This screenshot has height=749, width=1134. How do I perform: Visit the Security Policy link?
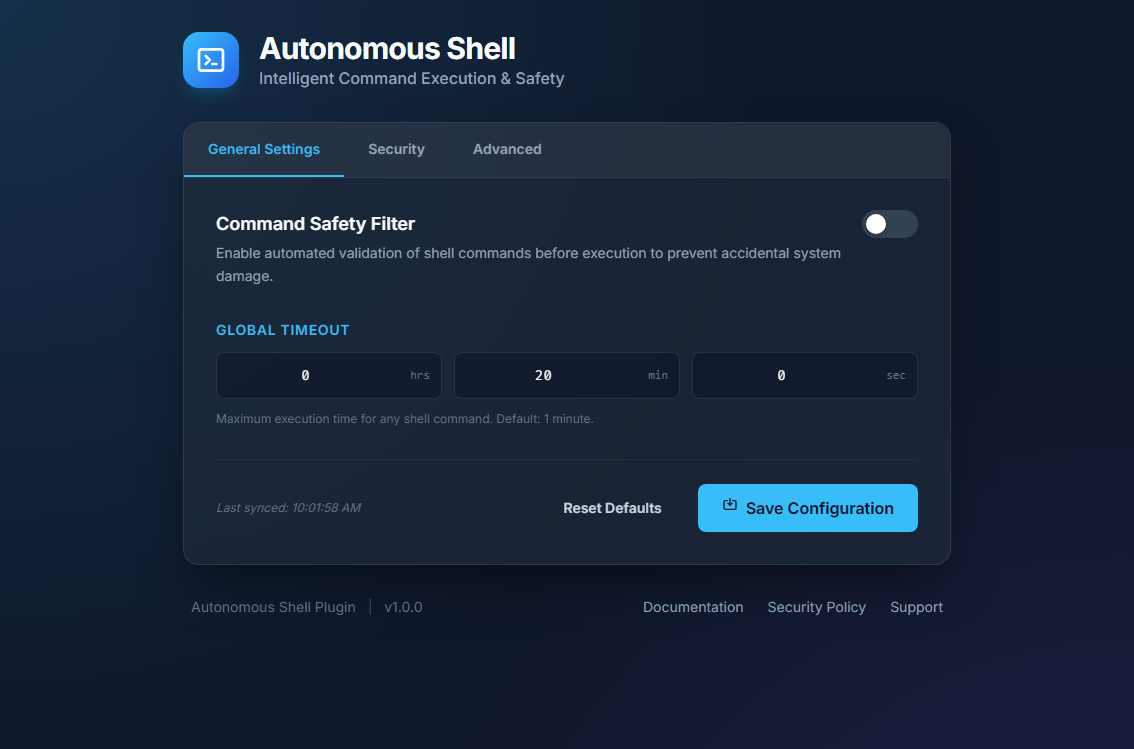click(x=816, y=607)
